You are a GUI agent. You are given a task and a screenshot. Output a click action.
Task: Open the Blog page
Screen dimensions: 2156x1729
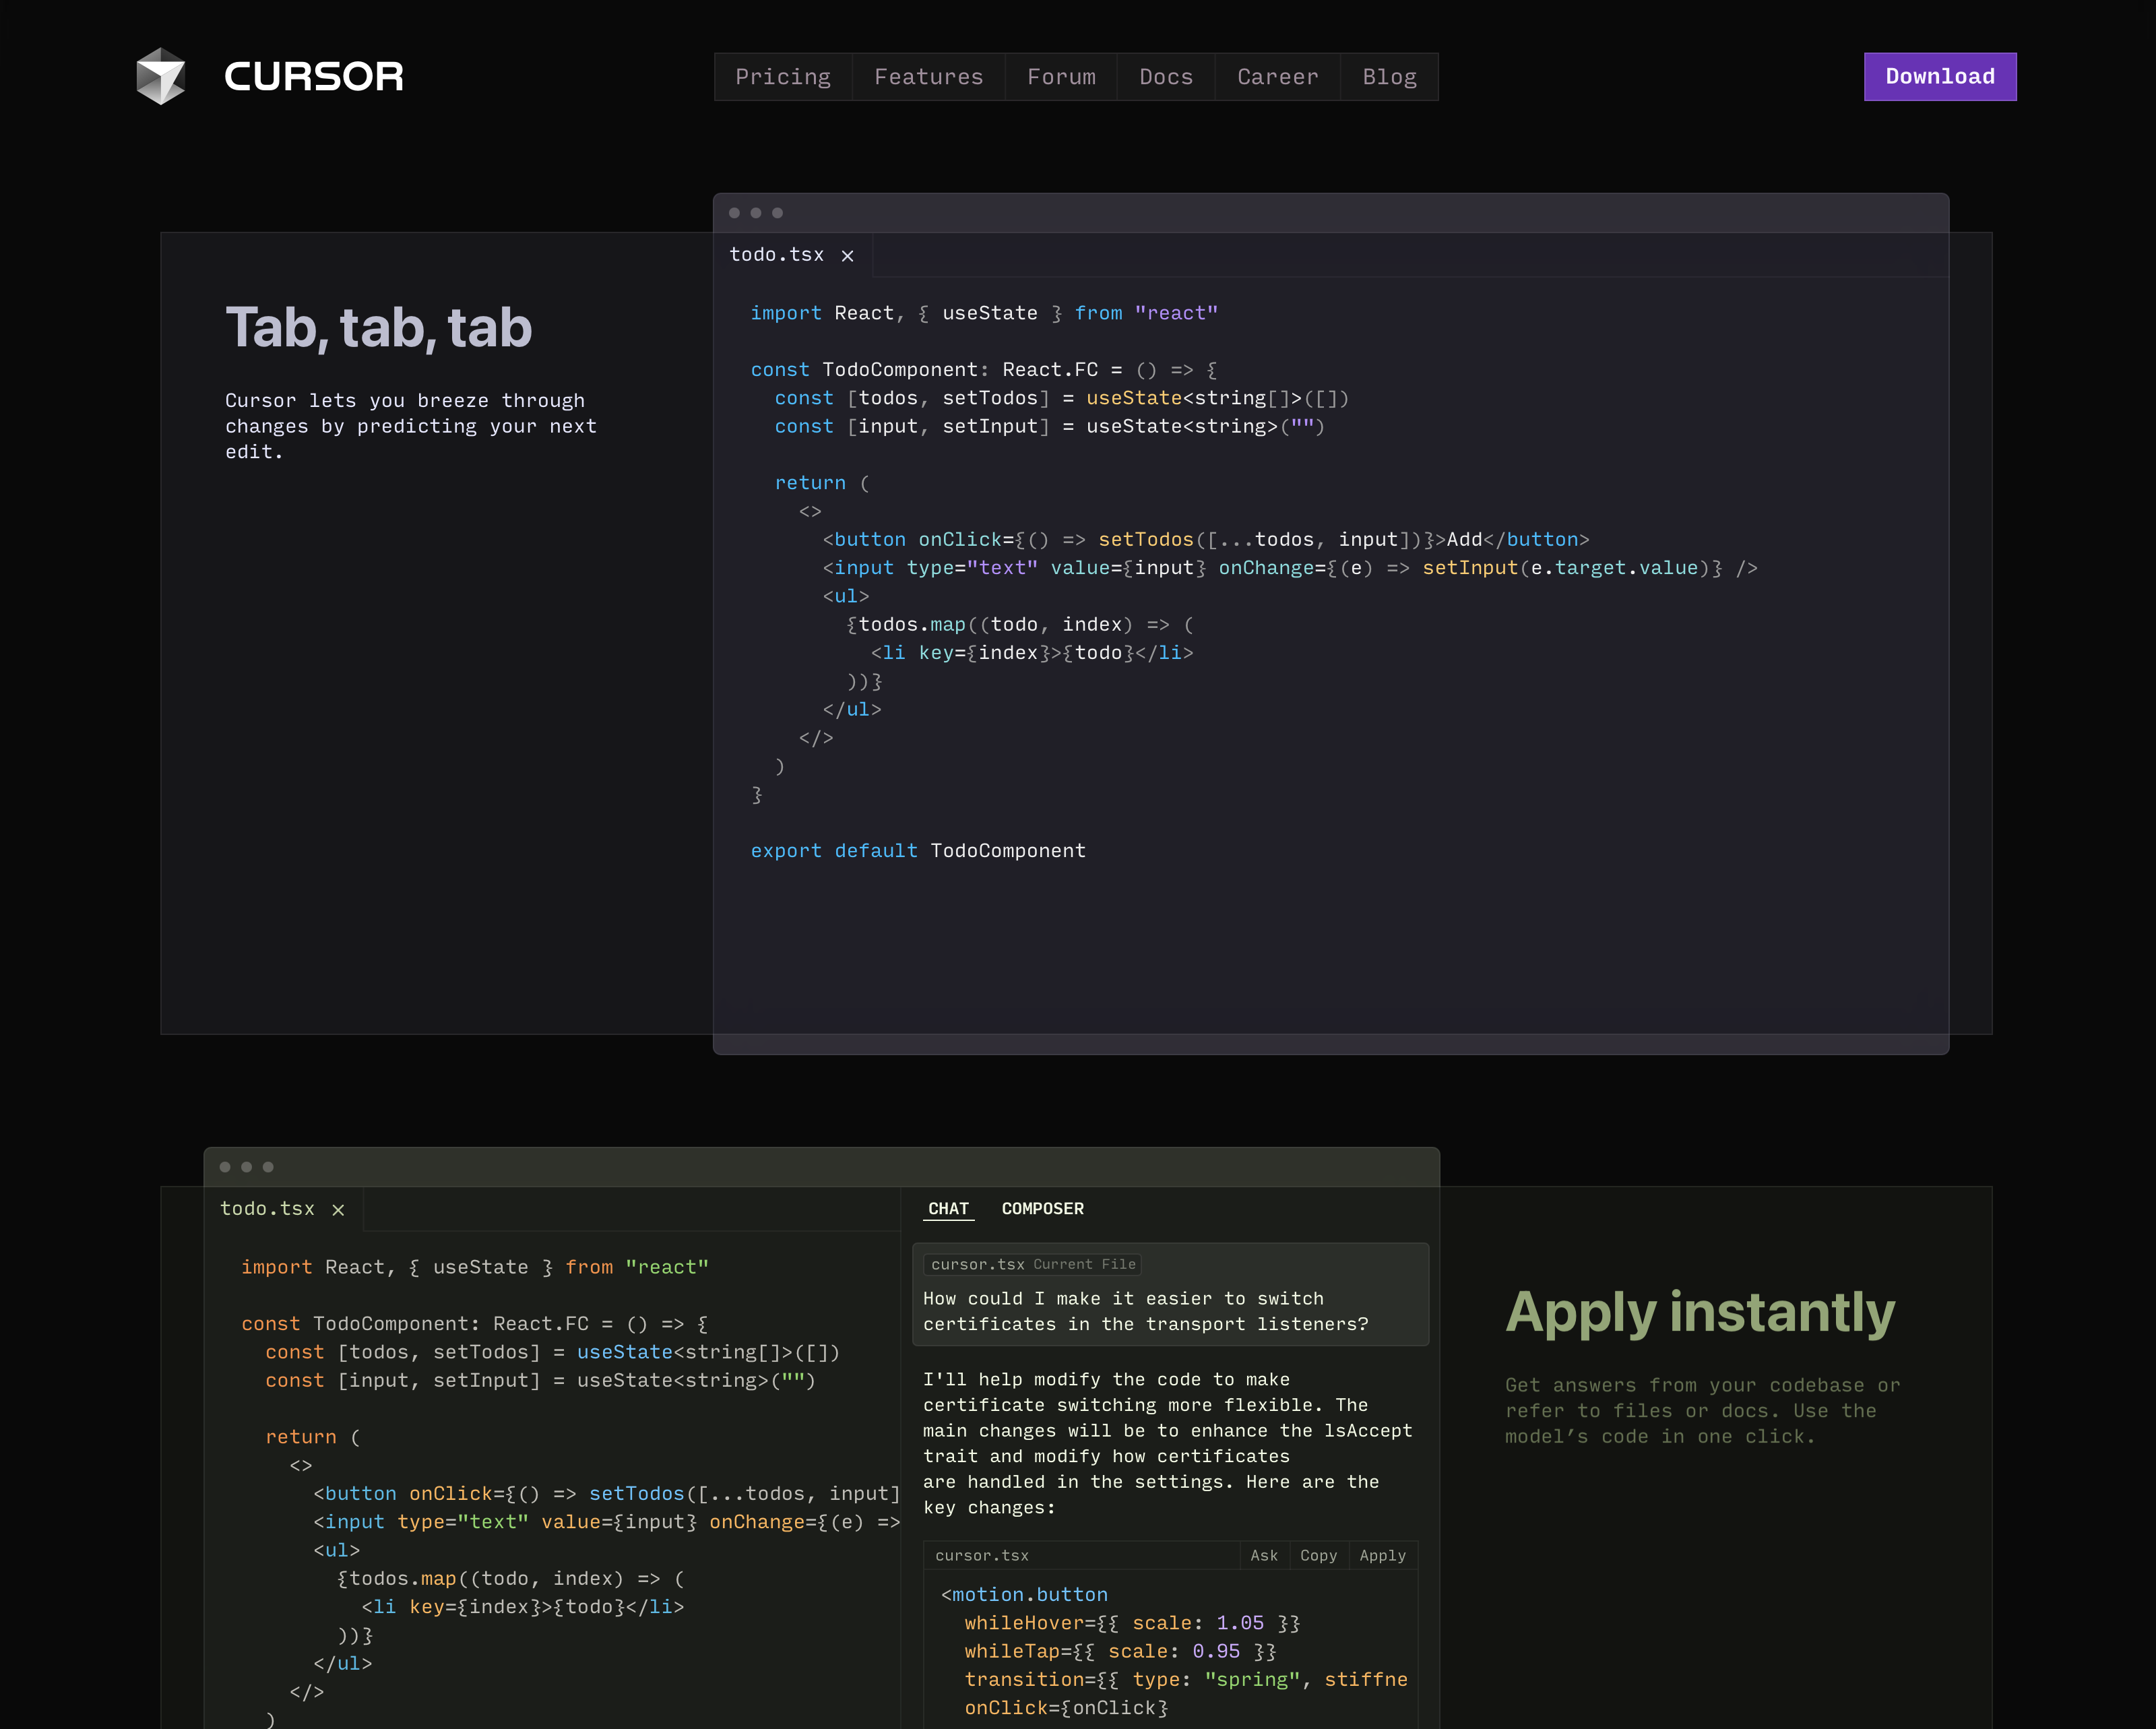1389,77
